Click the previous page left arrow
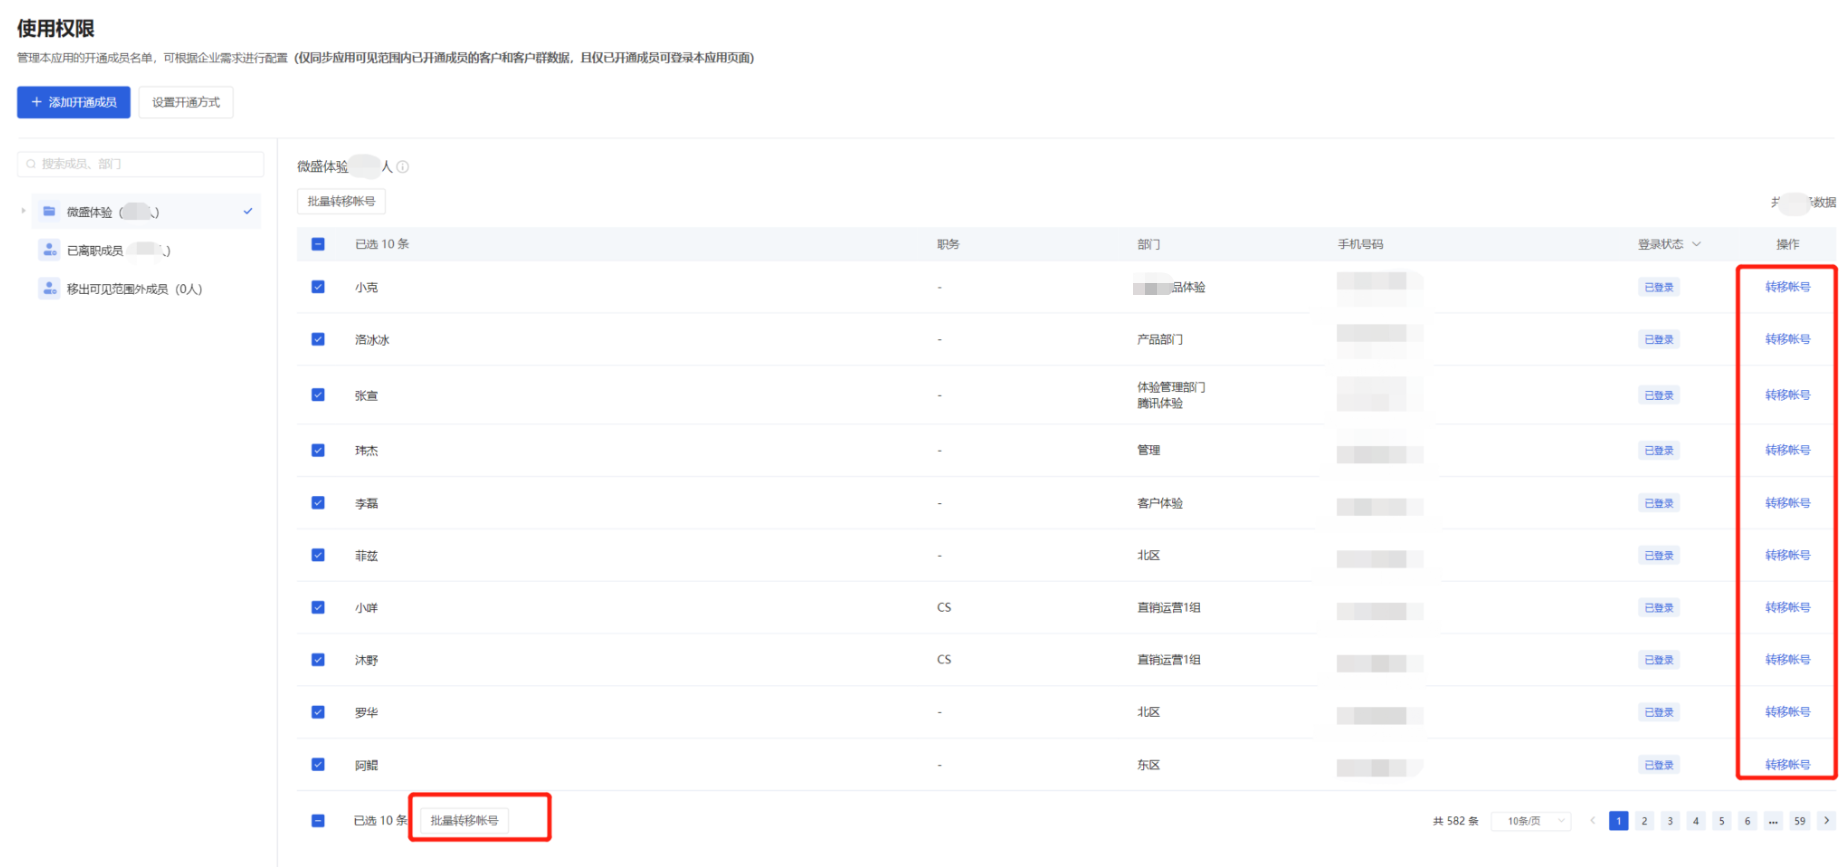1847x867 pixels. 1592,820
